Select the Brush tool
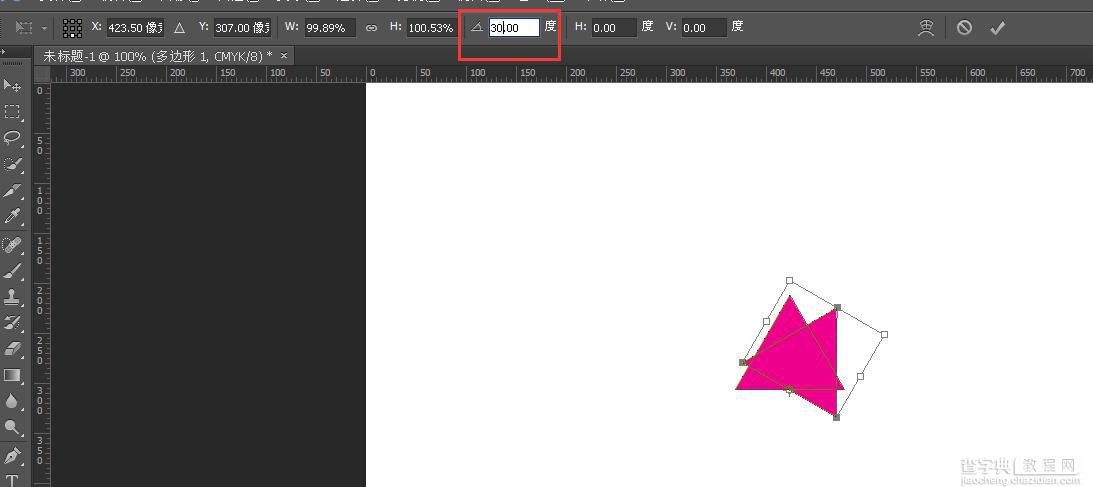 (x=13, y=271)
